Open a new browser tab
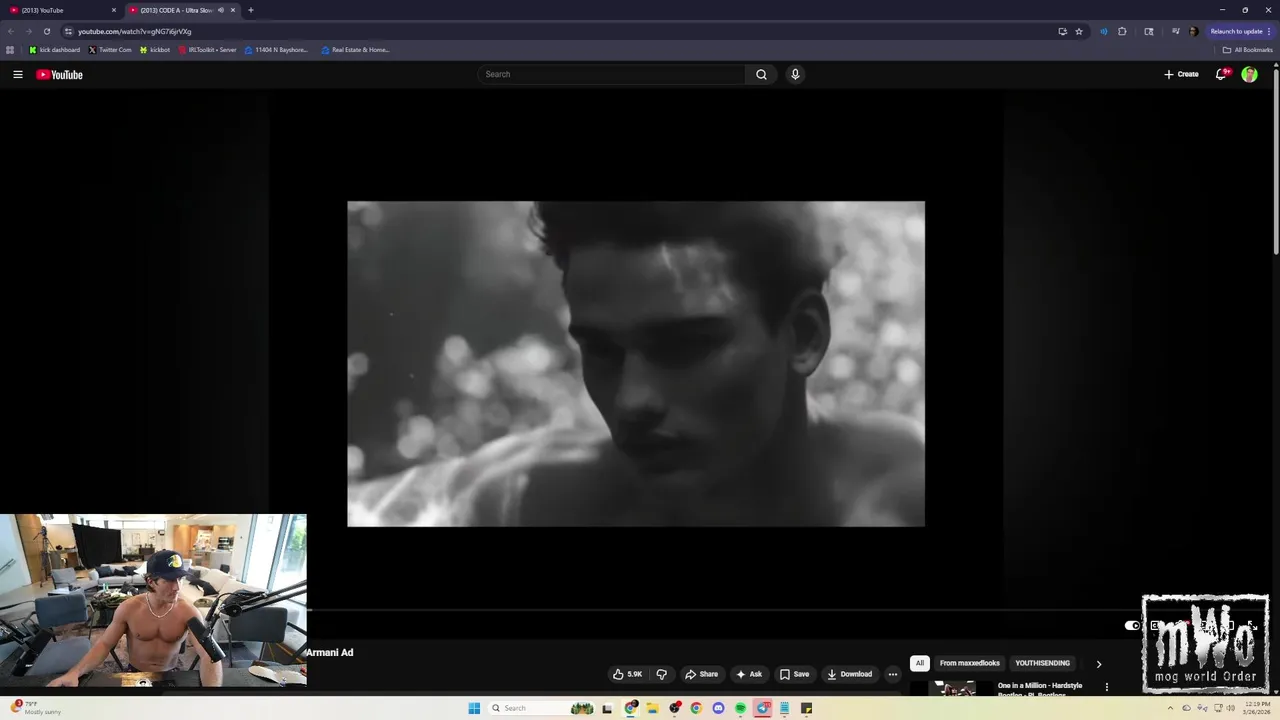1280x720 pixels. pos(250,10)
